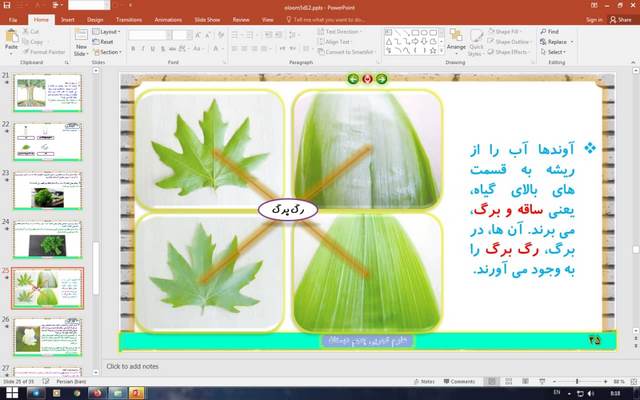This screenshot has height=400, width=640.
Task: Select Normal view in status bar
Action: [x=492, y=381]
